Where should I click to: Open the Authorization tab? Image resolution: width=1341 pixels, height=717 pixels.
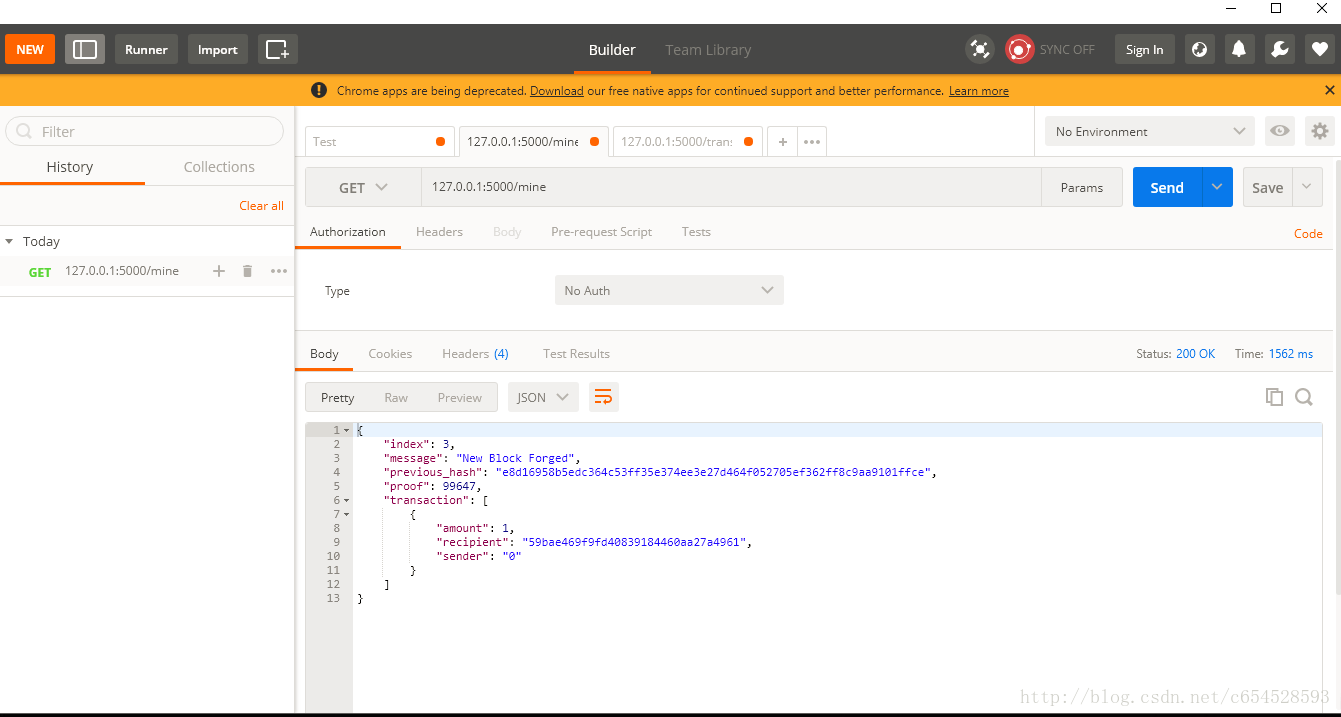tap(347, 232)
